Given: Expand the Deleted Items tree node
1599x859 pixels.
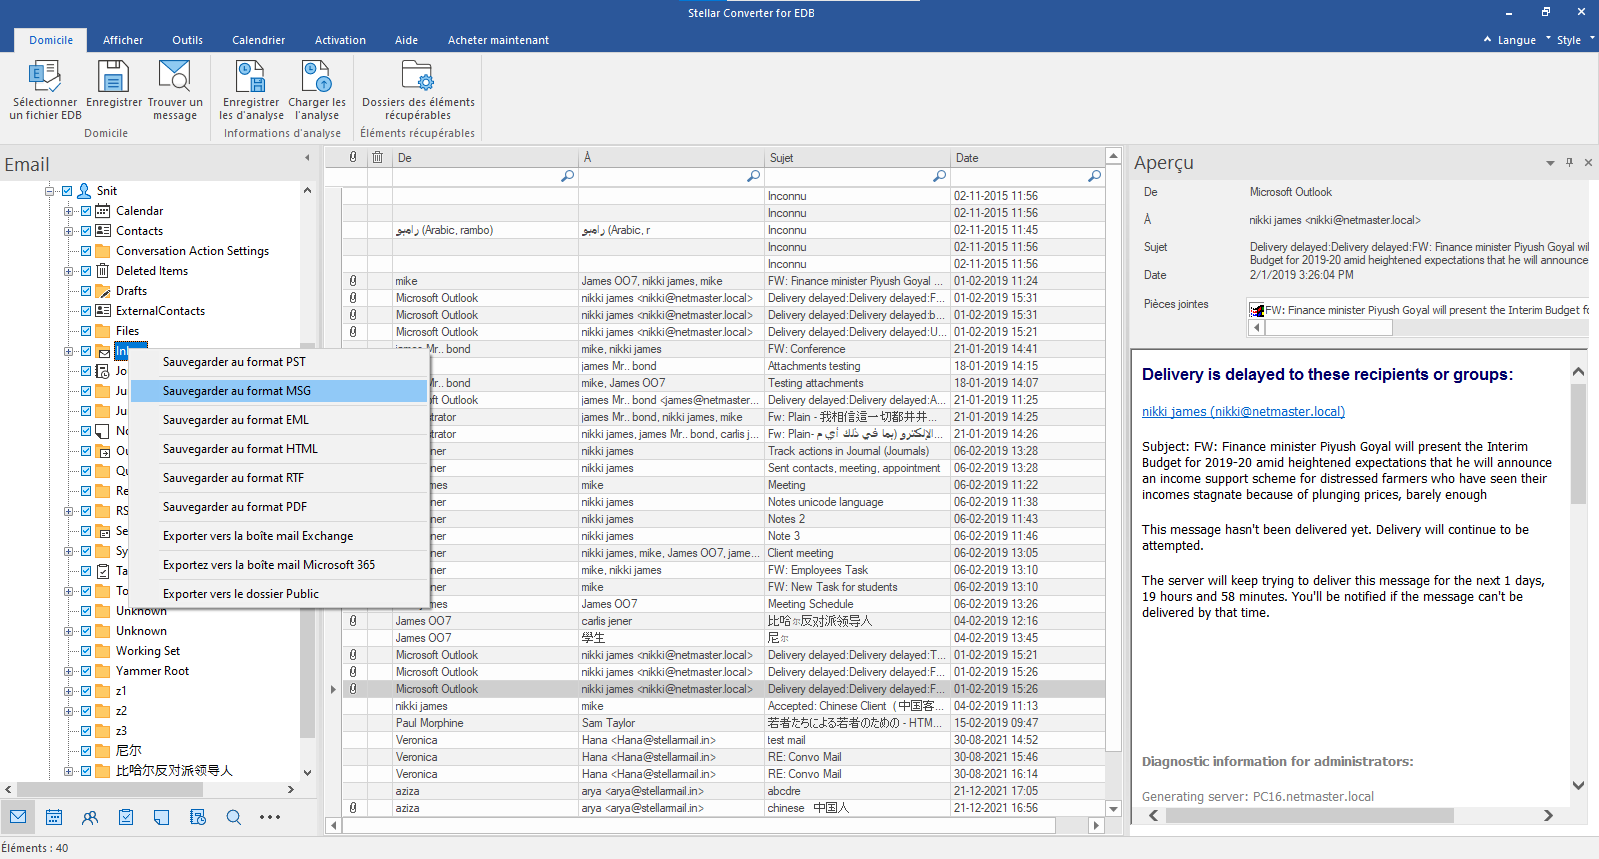Looking at the screenshot, I should [68, 271].
